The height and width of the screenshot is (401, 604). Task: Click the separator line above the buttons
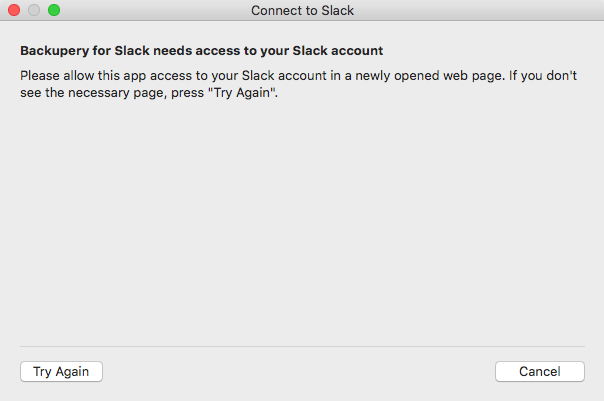tap(302, 346)
